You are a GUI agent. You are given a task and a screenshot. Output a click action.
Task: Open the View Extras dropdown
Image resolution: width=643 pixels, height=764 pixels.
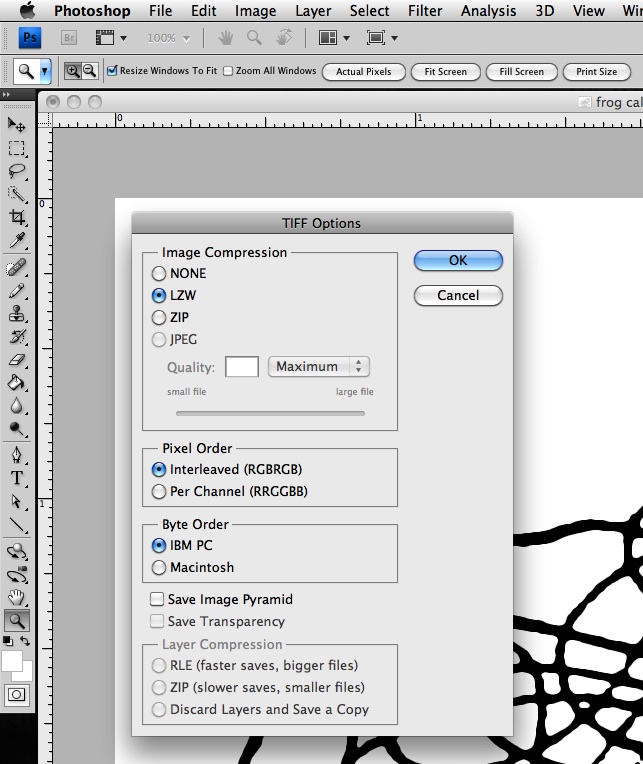coord(111,38)
